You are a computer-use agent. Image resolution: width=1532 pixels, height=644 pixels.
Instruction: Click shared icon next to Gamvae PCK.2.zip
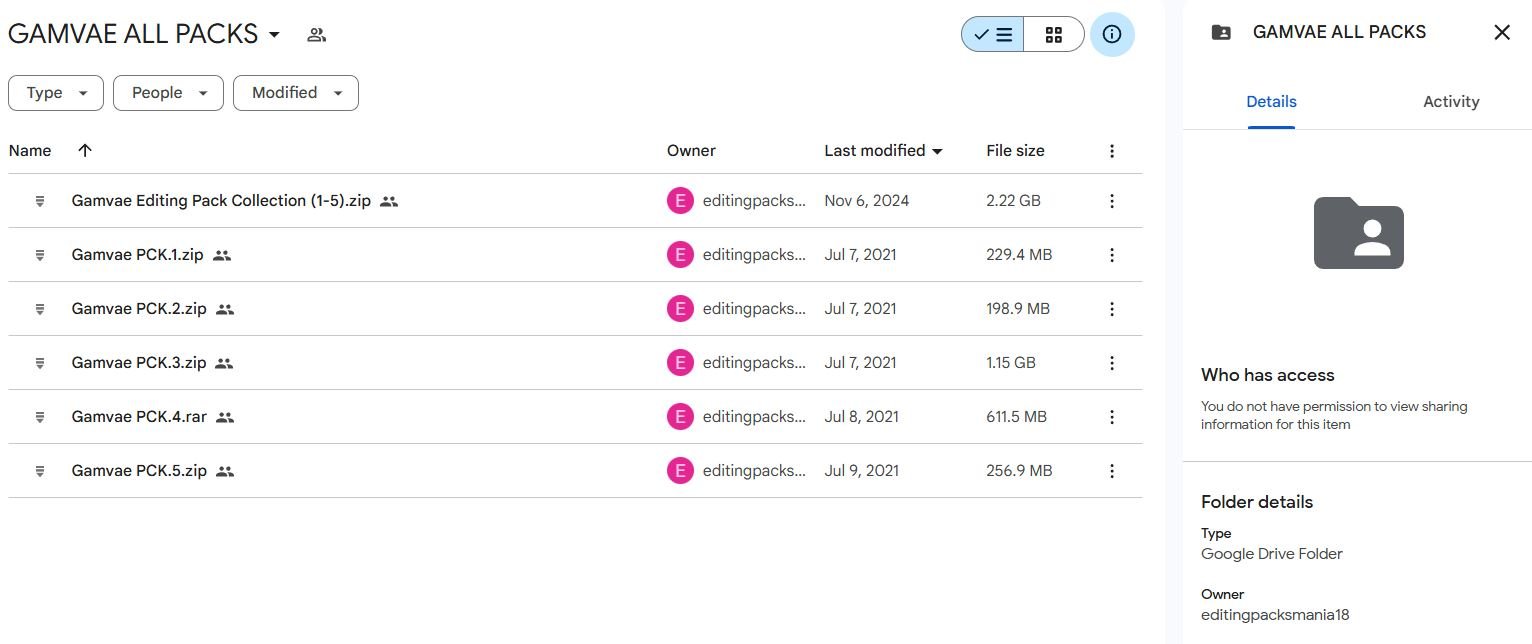tap(225, 309)
